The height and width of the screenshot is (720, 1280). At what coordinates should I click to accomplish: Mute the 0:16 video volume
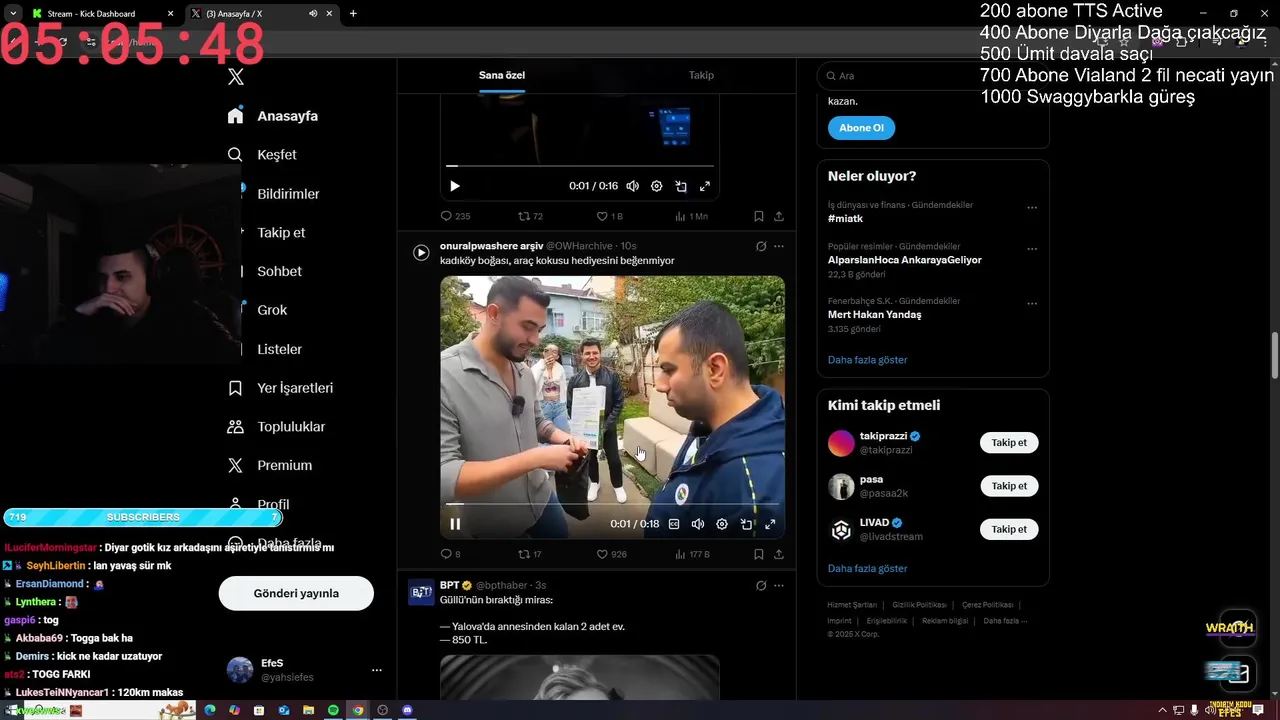coord(633,186)
